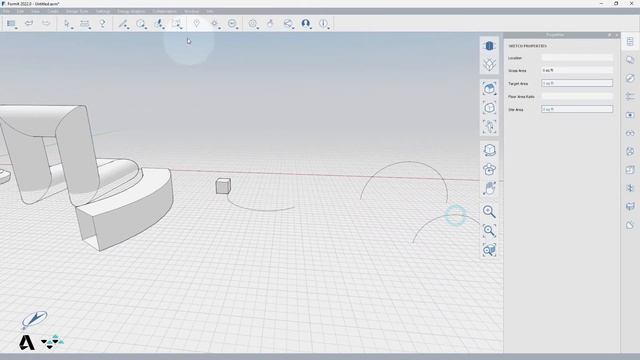Click the Undo arrow in toolbar
Viewport: 640px width, 360px height.
[x=29, y=23]
